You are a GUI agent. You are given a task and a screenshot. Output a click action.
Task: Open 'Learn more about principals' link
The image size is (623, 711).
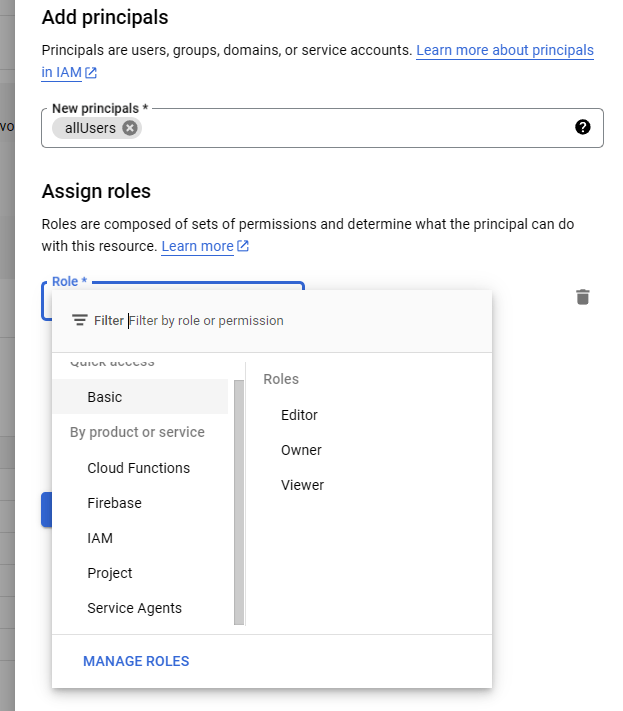(x=504, y=50)
